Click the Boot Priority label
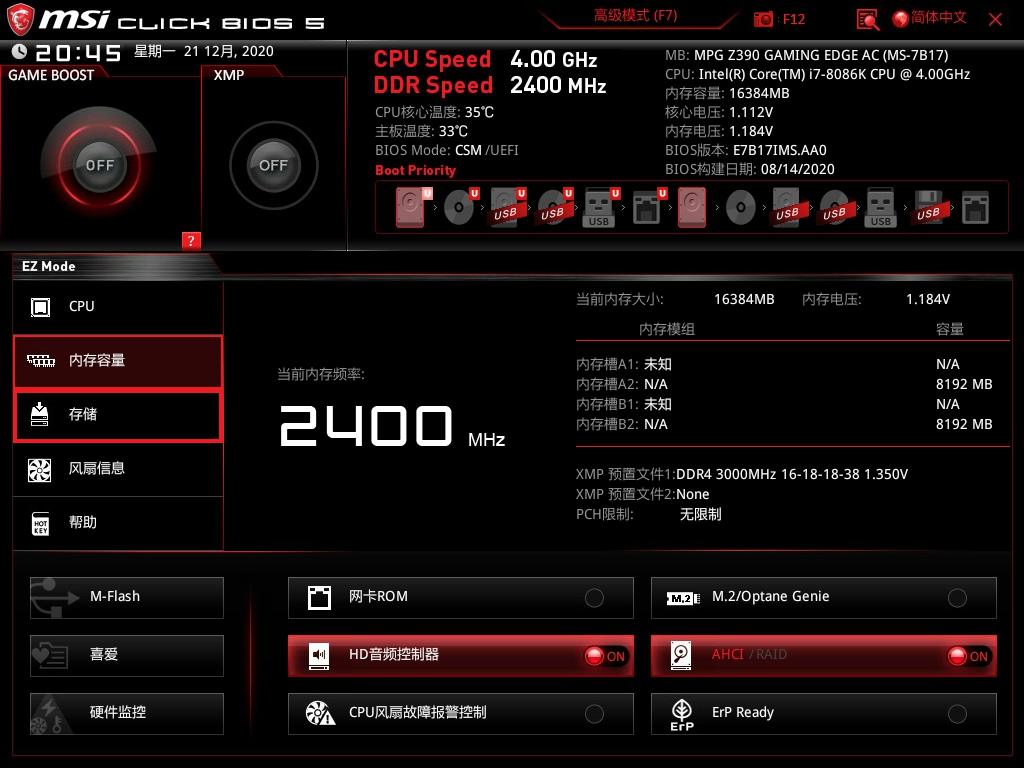The width and height of the screenshot is (1024, 768). tap(415, 170)
